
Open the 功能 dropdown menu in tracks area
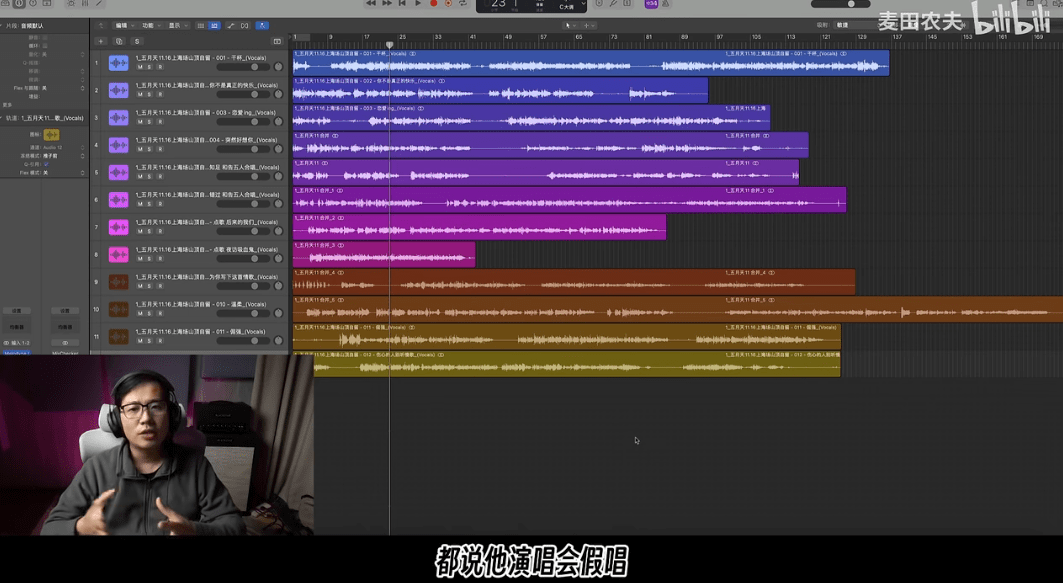click(150, 26)
